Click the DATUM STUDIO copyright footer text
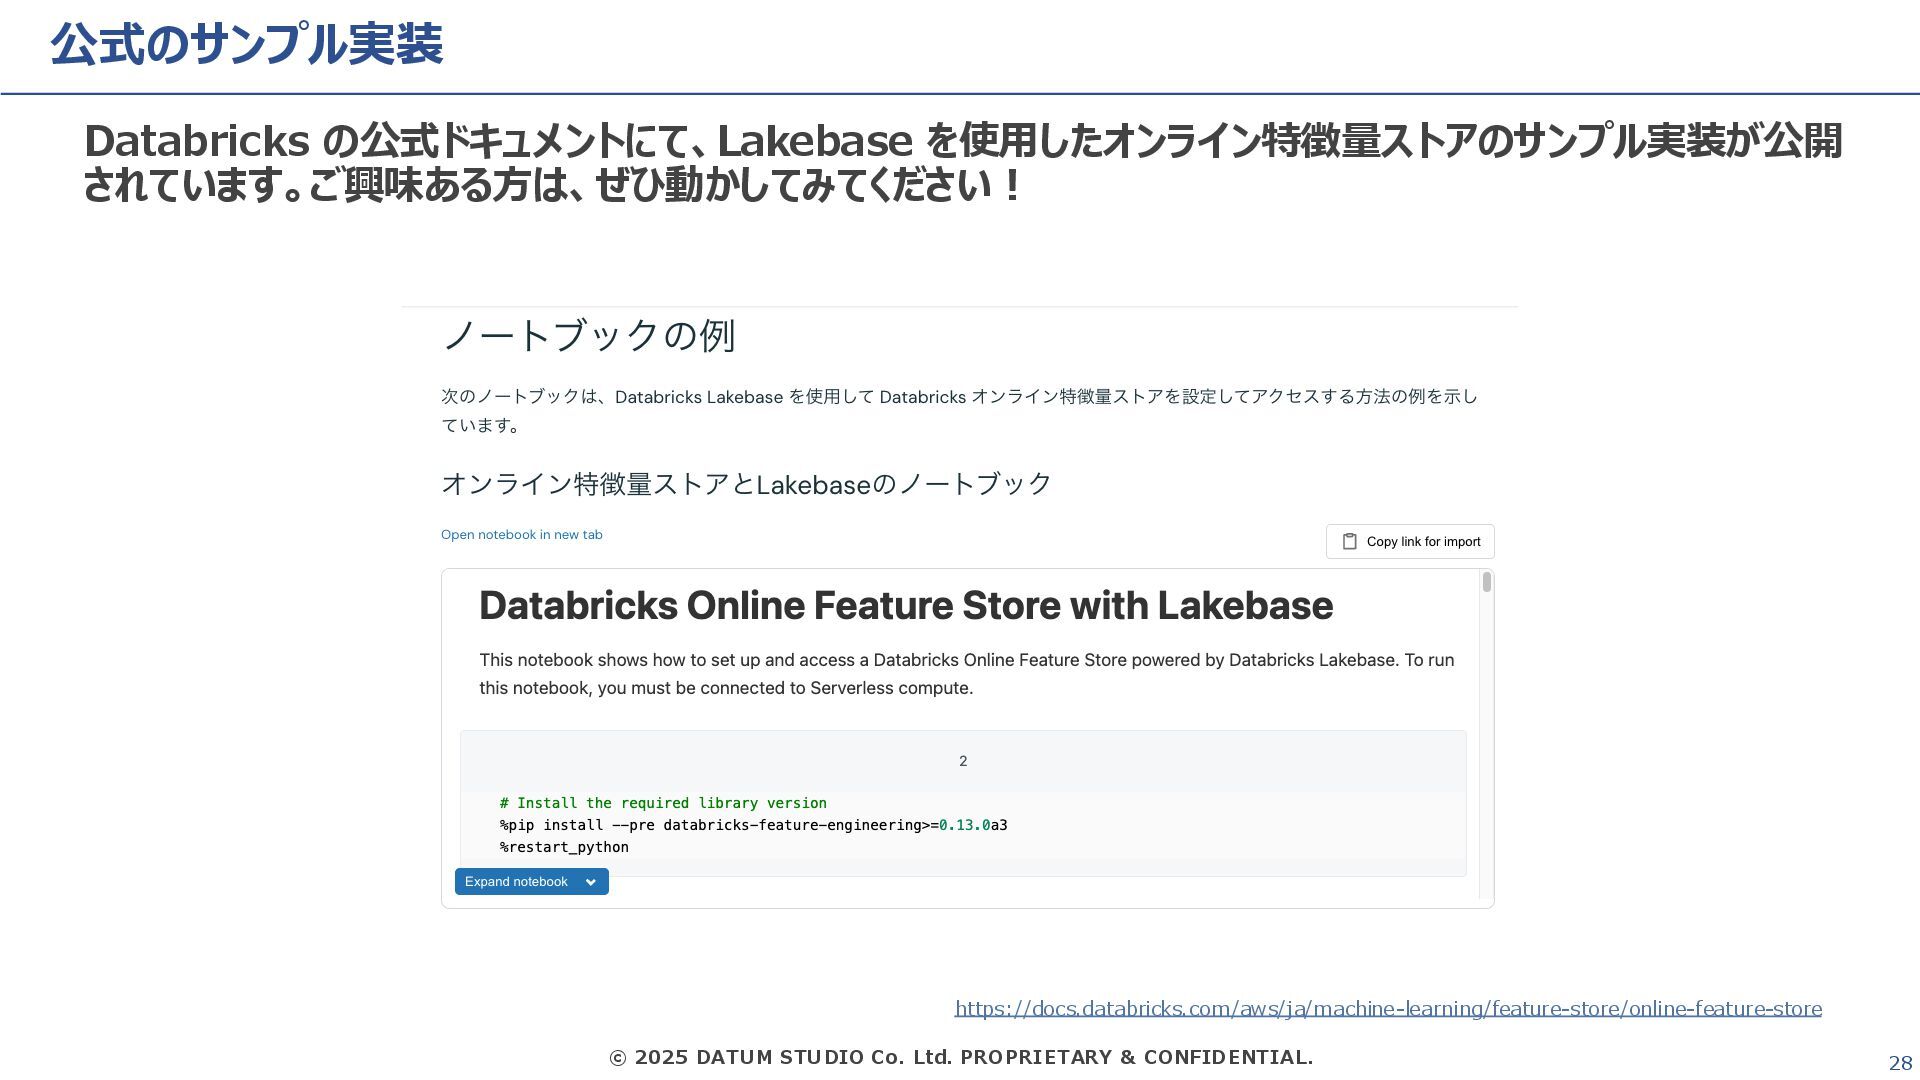This screenshot has height=1080, width=1920. pos(960,1057)
